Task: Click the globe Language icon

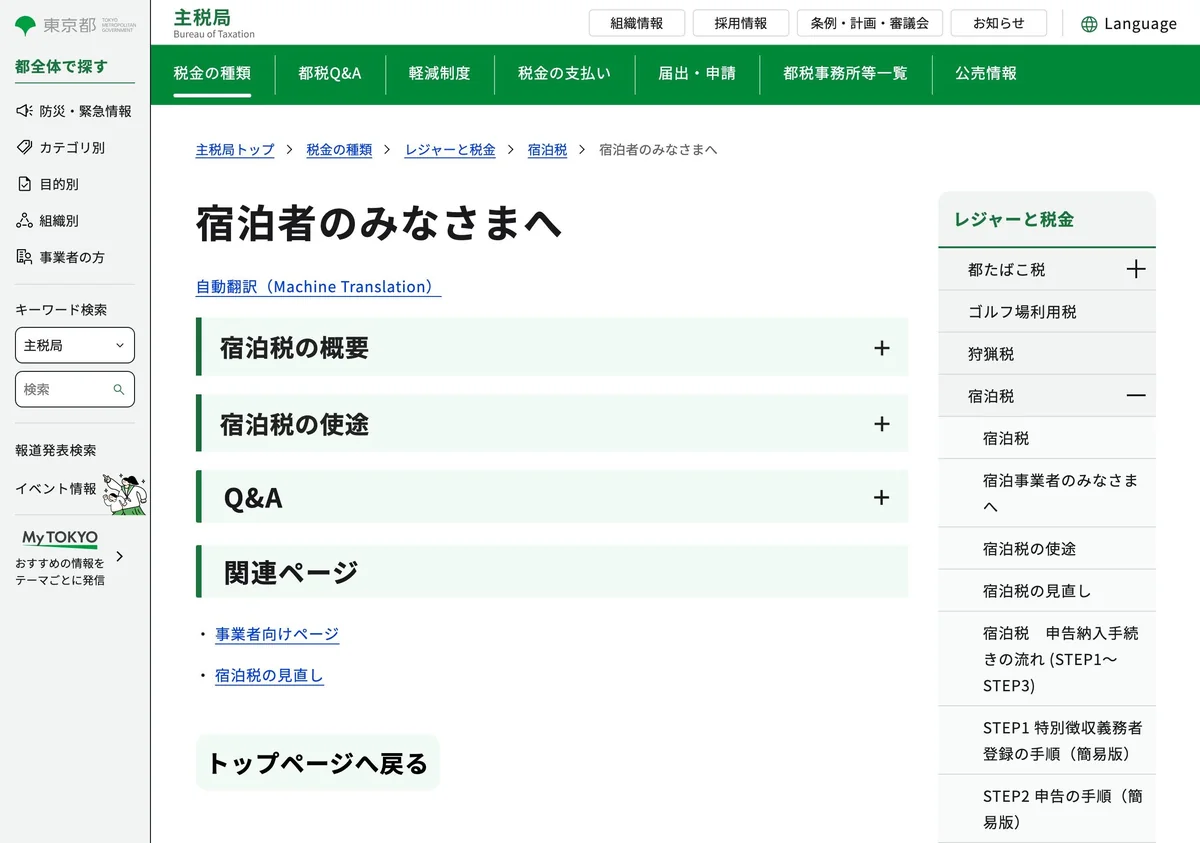Action: 1089,24
